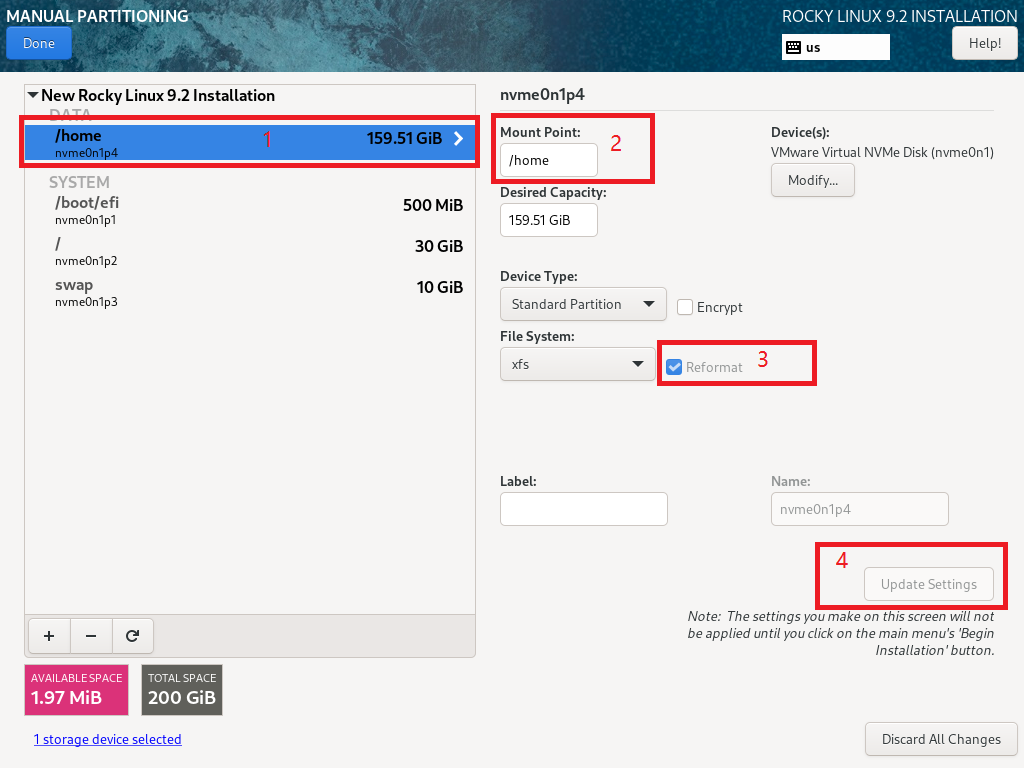Select the swap partition row
Screen dimensions: 1024x768
[250, 293]
